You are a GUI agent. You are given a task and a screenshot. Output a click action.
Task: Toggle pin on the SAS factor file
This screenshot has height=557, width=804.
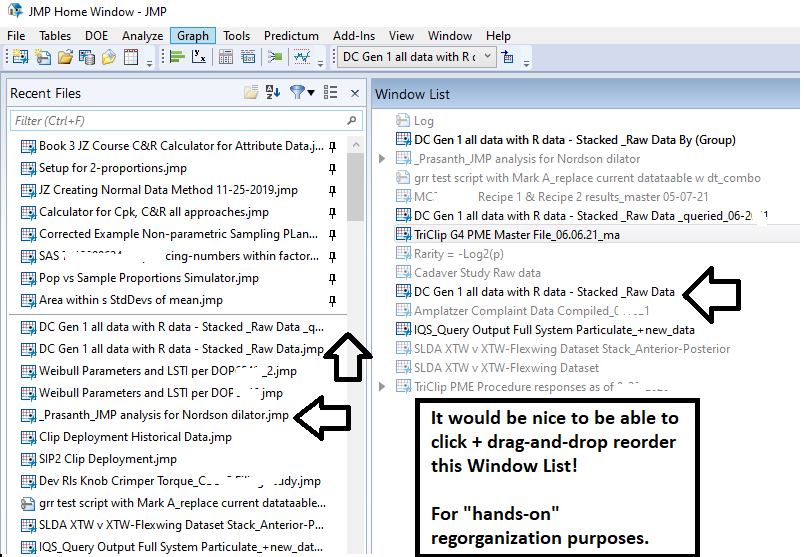pyautogui.click(x=332, y=256)
